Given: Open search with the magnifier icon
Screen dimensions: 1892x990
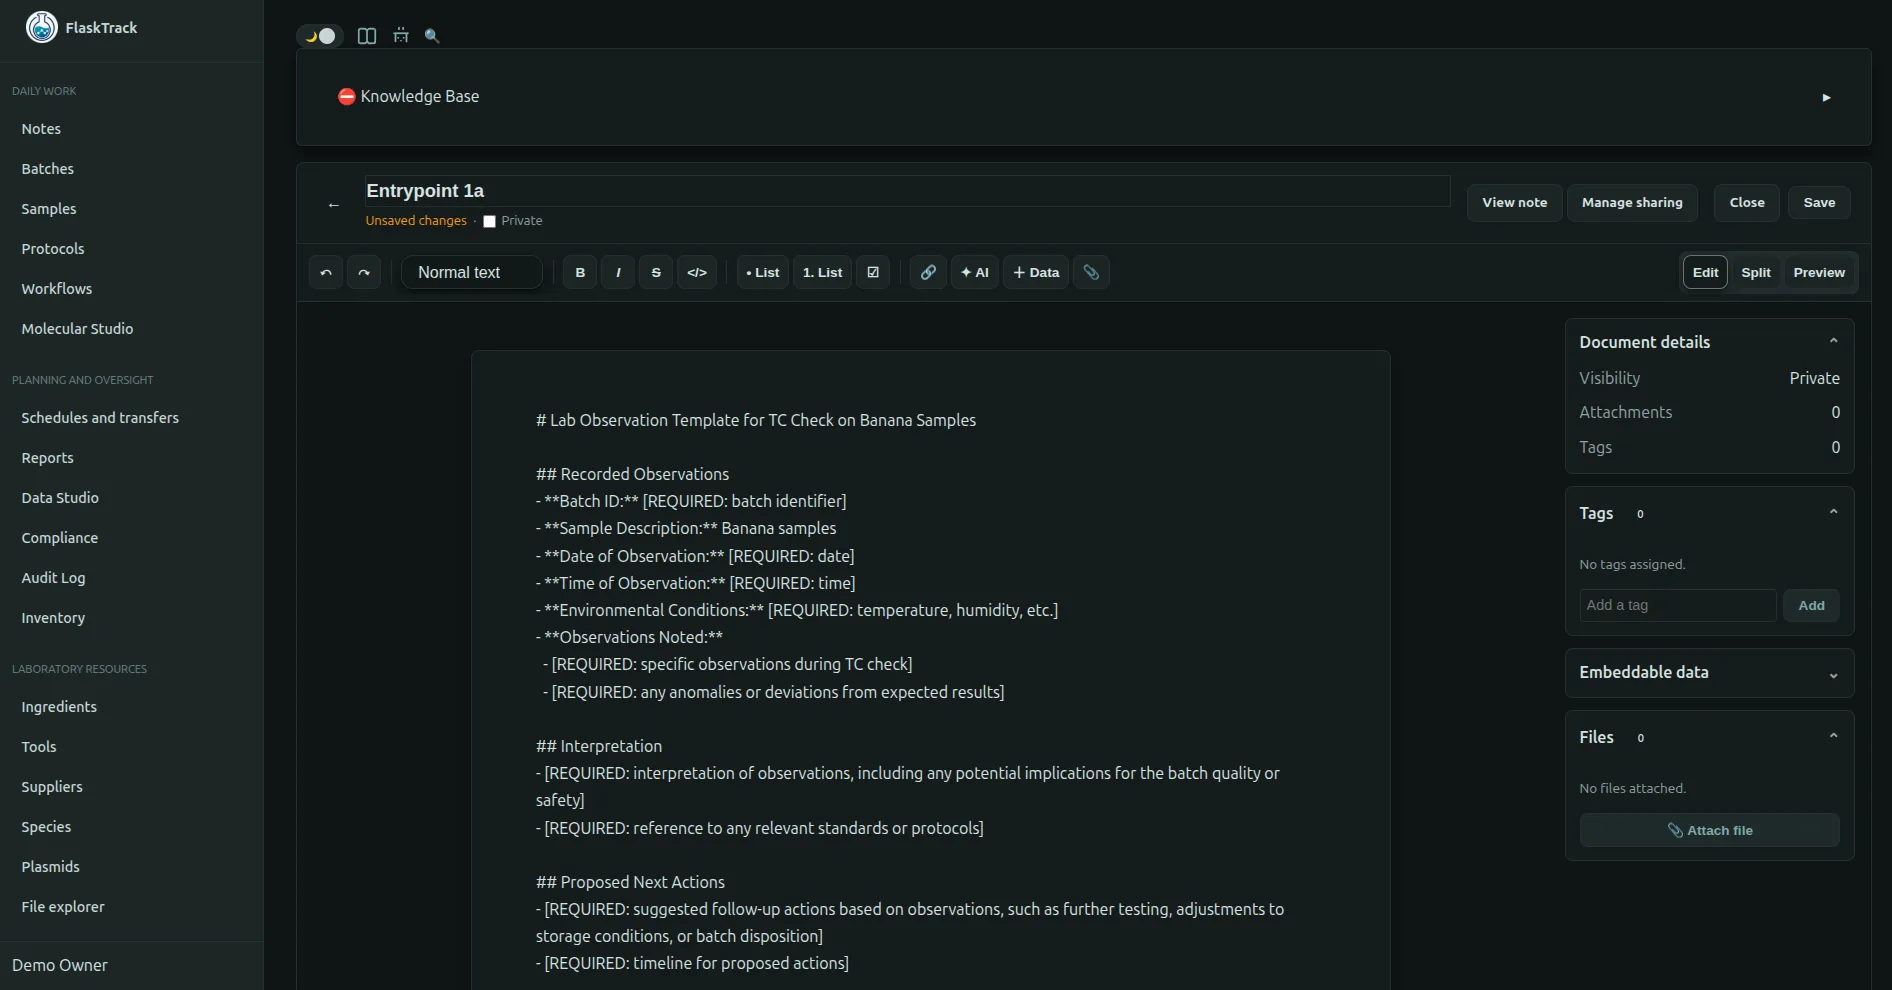Looking at the screenshot, I should 432,36.
